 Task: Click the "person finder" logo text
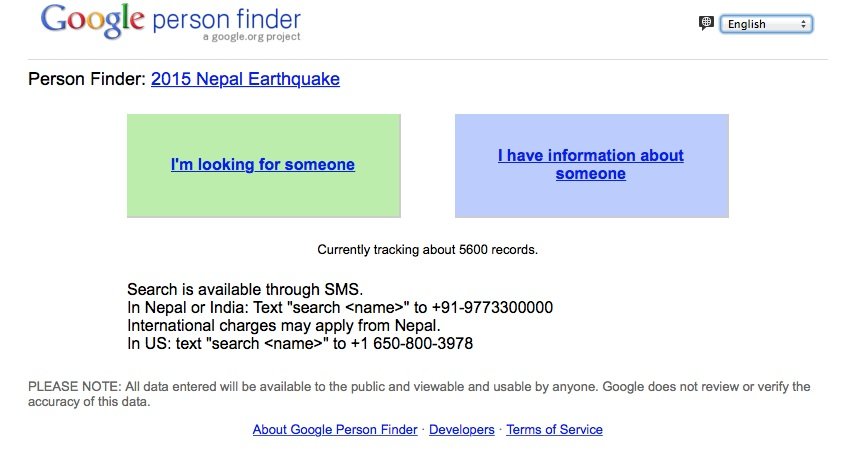pos(226,20)
